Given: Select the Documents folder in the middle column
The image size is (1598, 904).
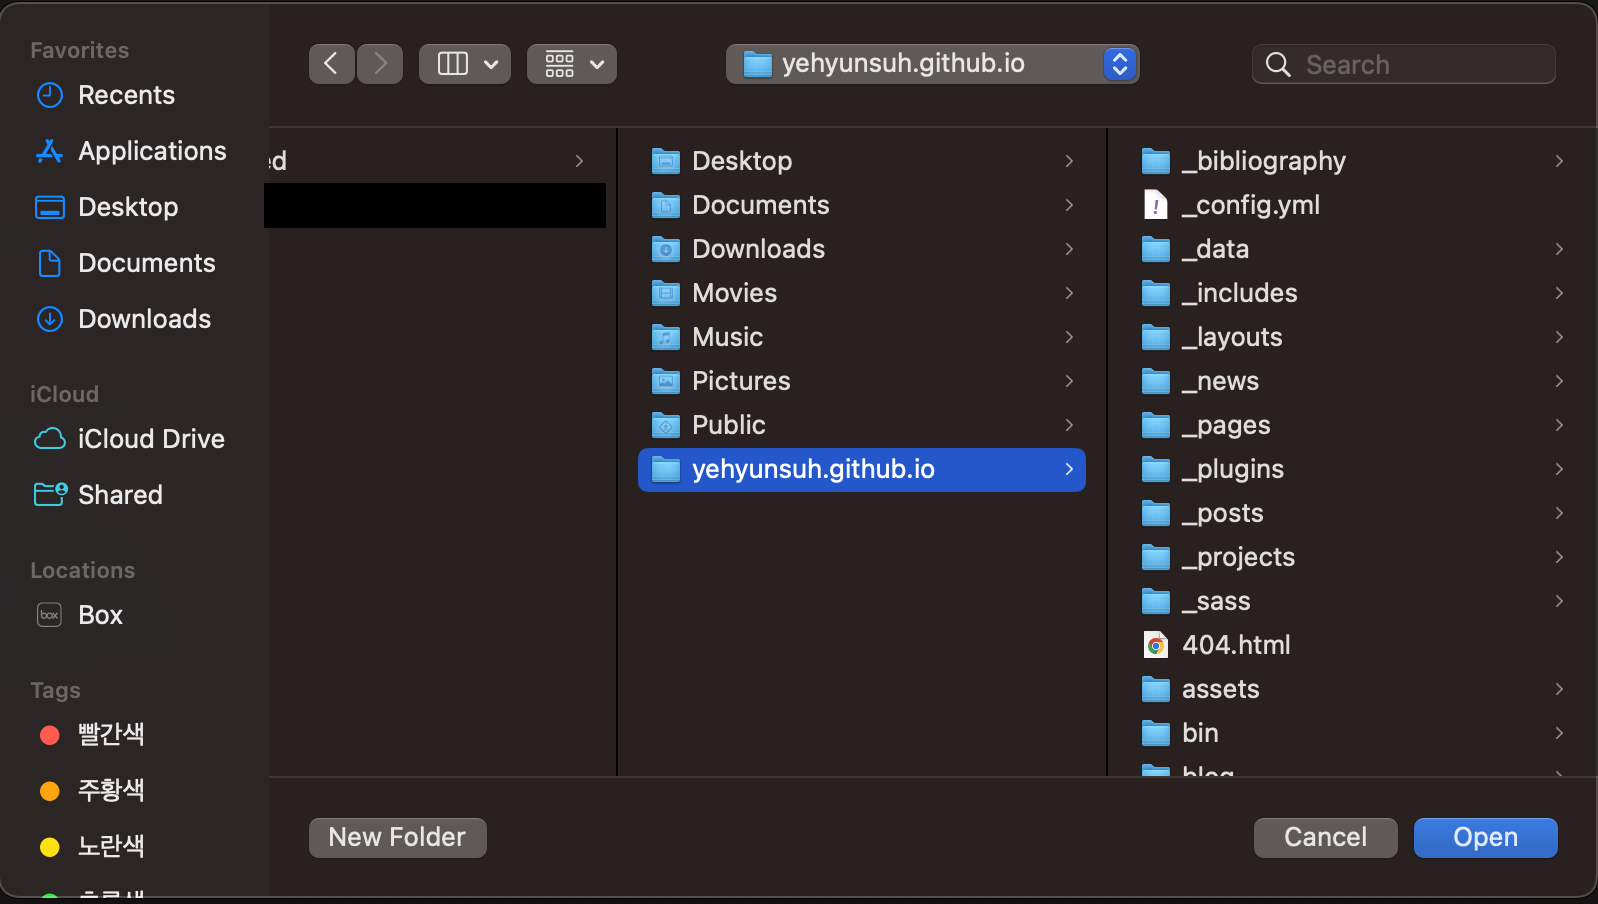Looking at the screenshot, I should (x=862, y=205).
